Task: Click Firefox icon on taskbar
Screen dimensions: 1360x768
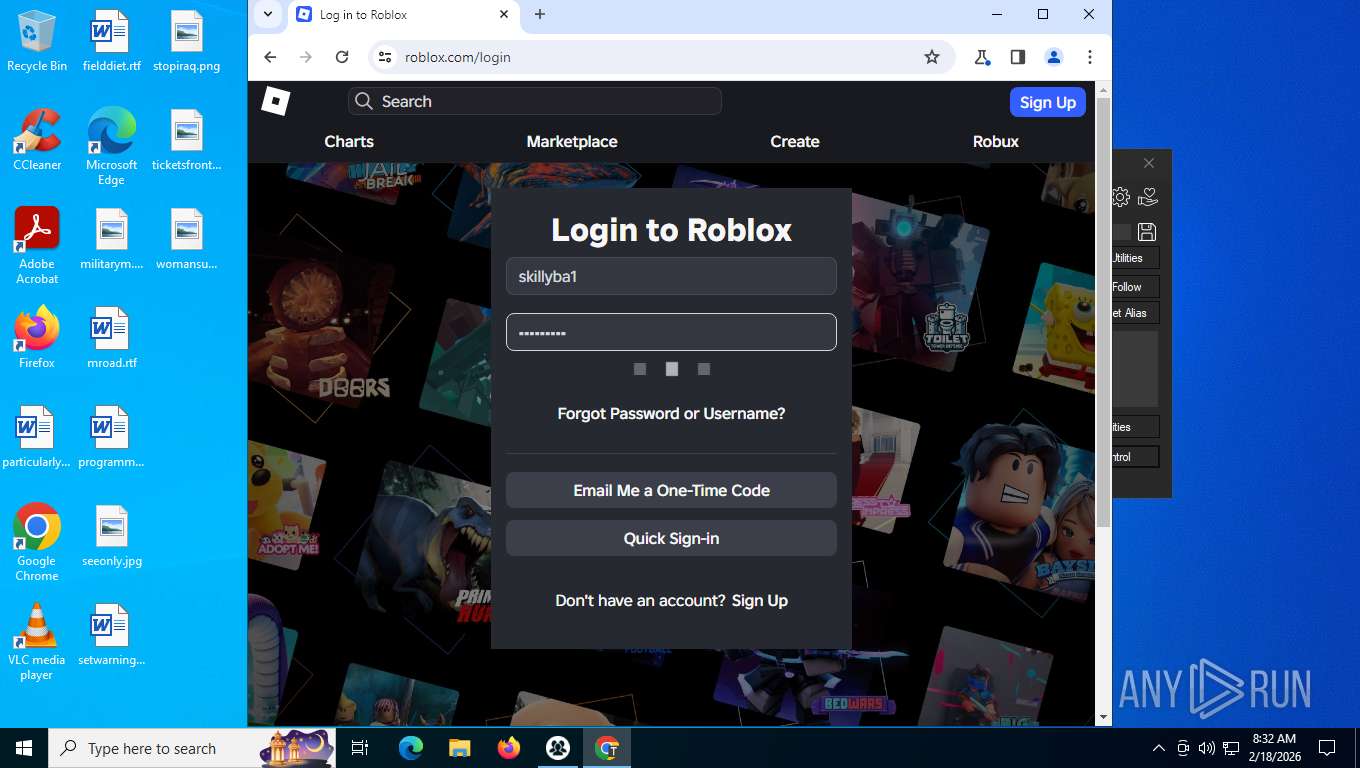Action: [509, 748]
